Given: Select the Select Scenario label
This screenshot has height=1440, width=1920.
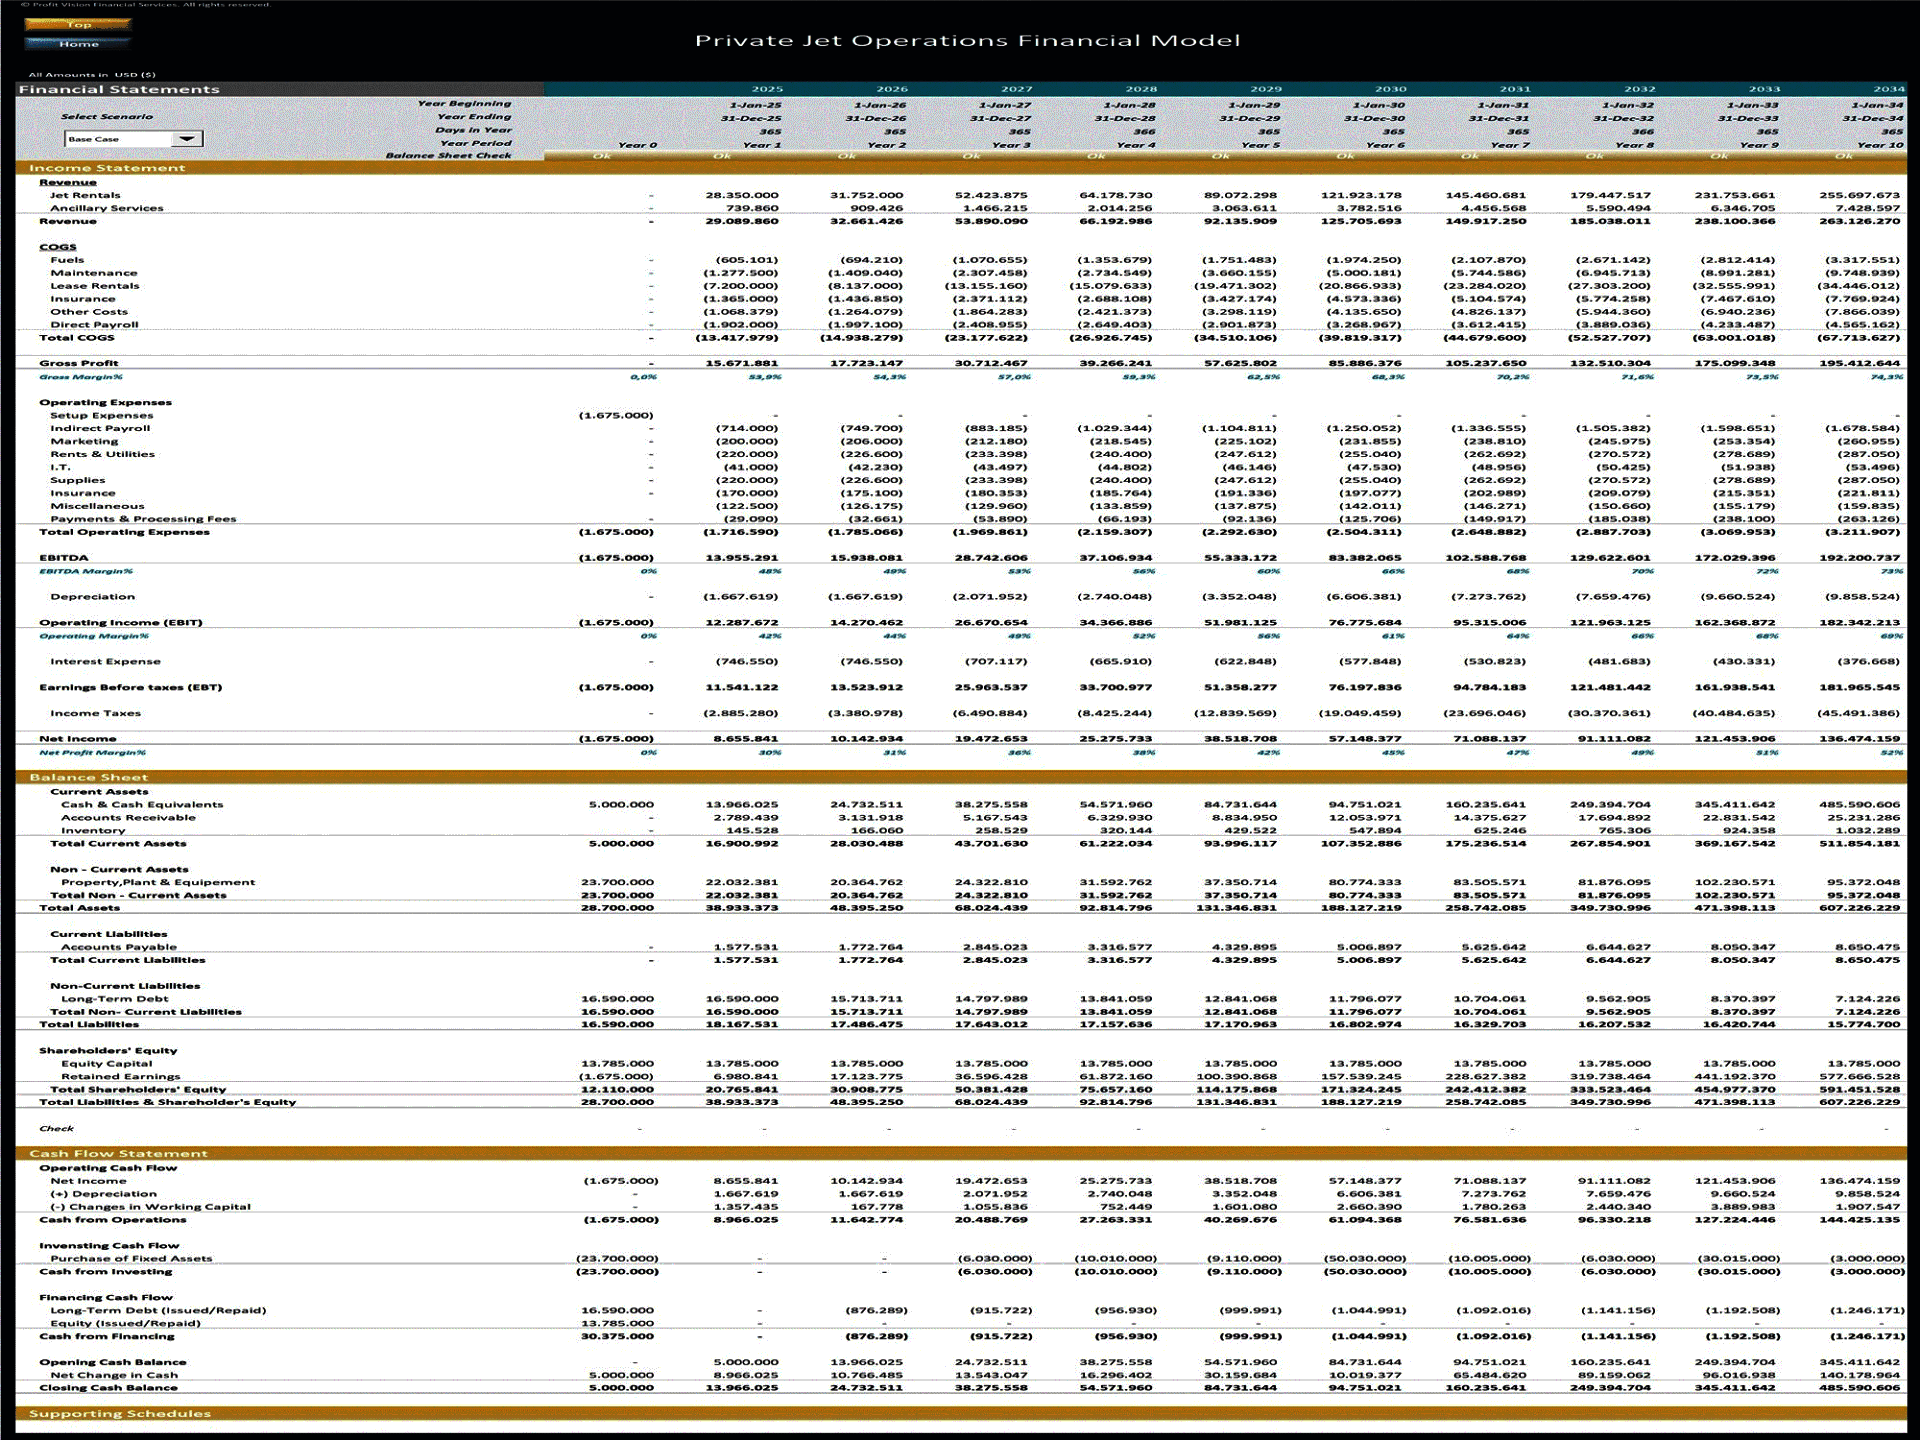Looking at the screenshot, I should [107, 117].
